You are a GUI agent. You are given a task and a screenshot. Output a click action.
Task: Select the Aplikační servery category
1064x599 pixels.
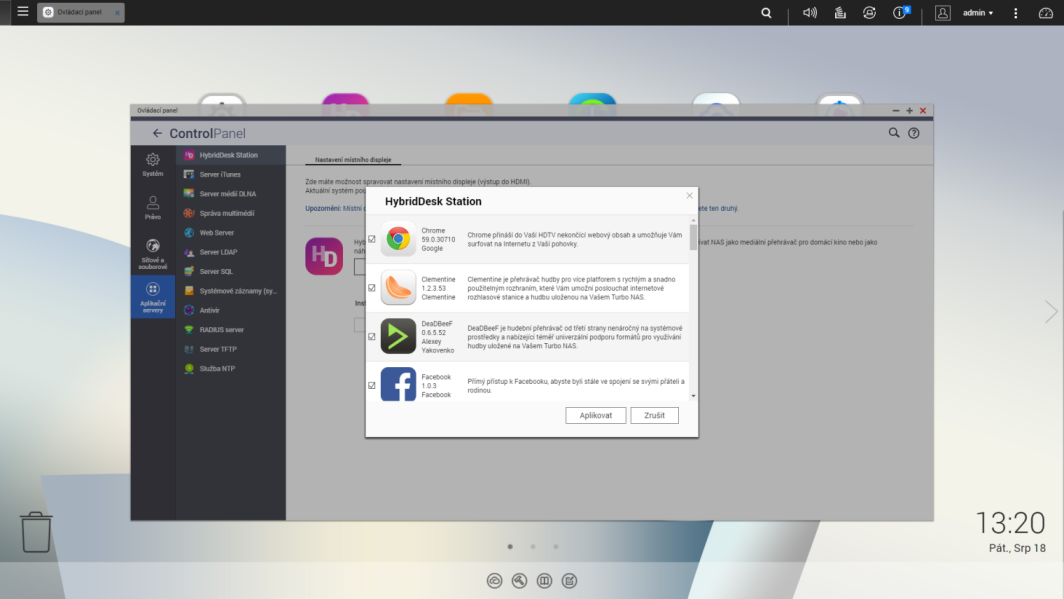pyautogui.click(x=153, y=296)
